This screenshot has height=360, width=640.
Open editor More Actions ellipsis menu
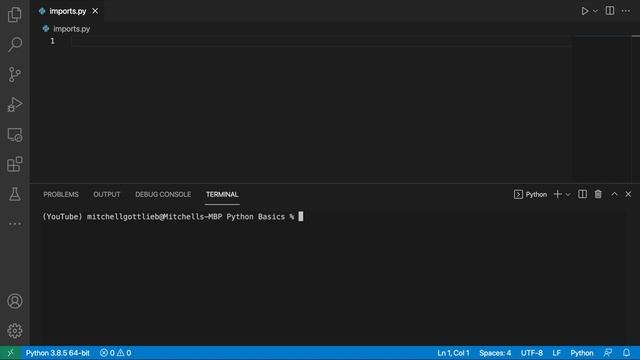point(626,11)
